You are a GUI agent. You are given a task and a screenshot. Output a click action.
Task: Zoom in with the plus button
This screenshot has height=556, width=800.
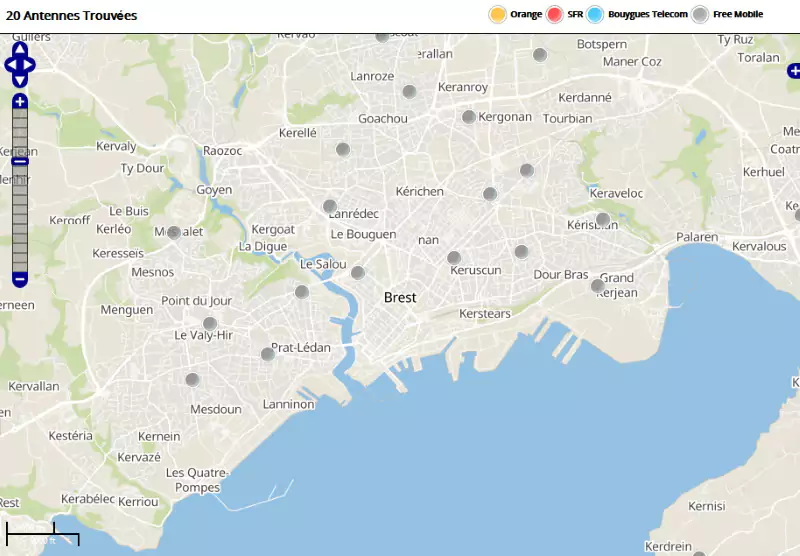[x=19, y=102]
